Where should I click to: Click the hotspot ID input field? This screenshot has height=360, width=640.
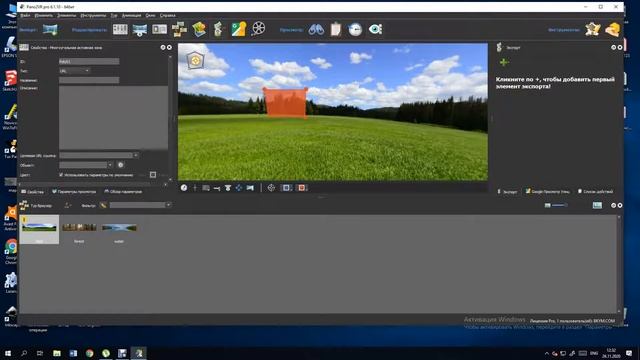[89, 62]
